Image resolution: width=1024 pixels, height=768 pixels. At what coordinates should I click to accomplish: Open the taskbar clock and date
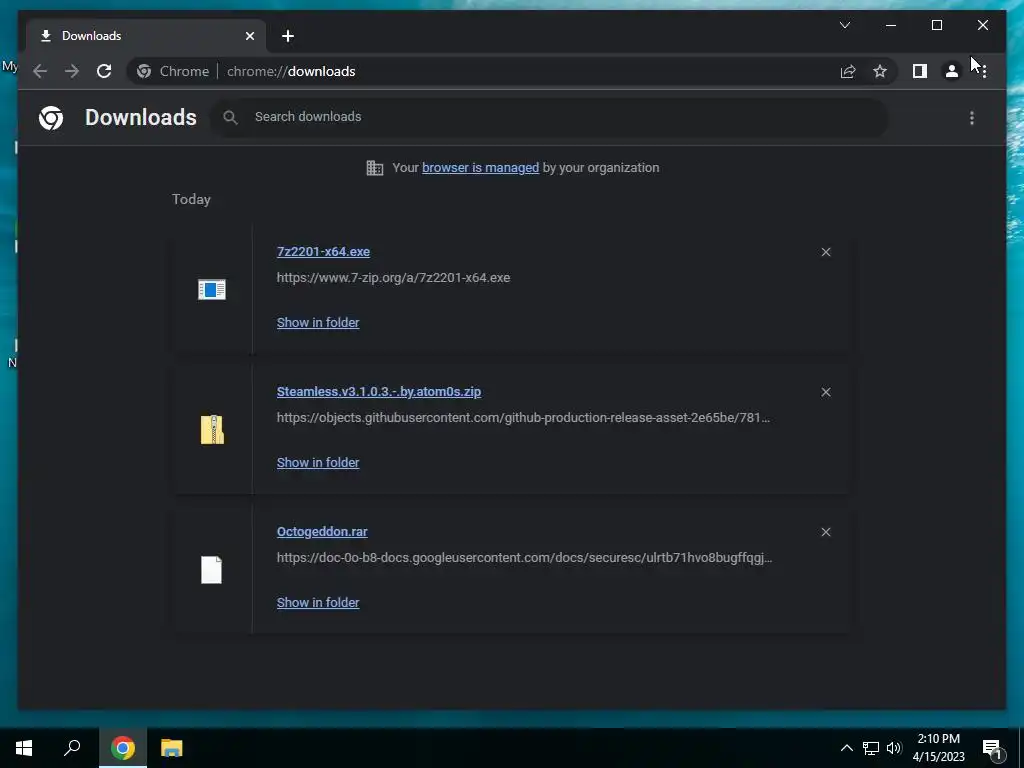coord(938,748)
